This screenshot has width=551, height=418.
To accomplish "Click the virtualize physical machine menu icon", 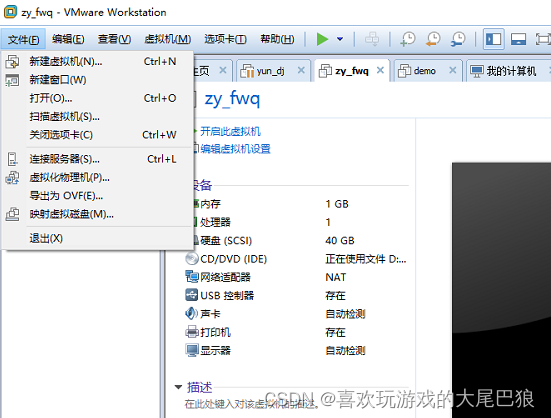I will click(13, 178).
